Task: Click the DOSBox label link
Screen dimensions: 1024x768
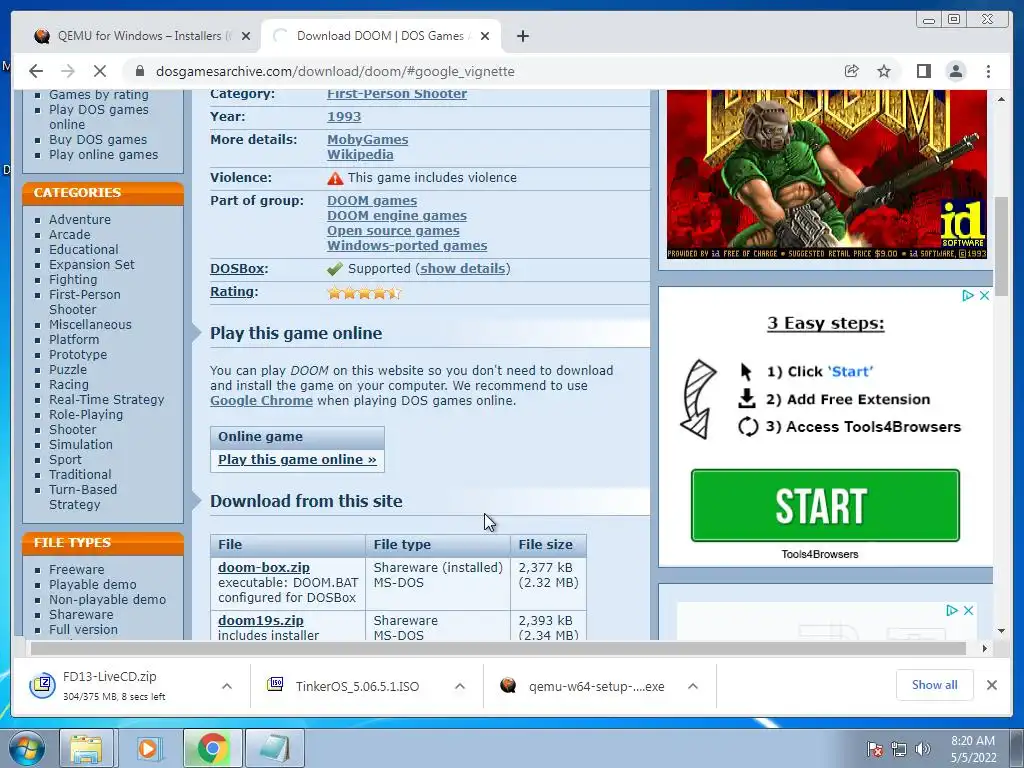Action: point(237,268)
